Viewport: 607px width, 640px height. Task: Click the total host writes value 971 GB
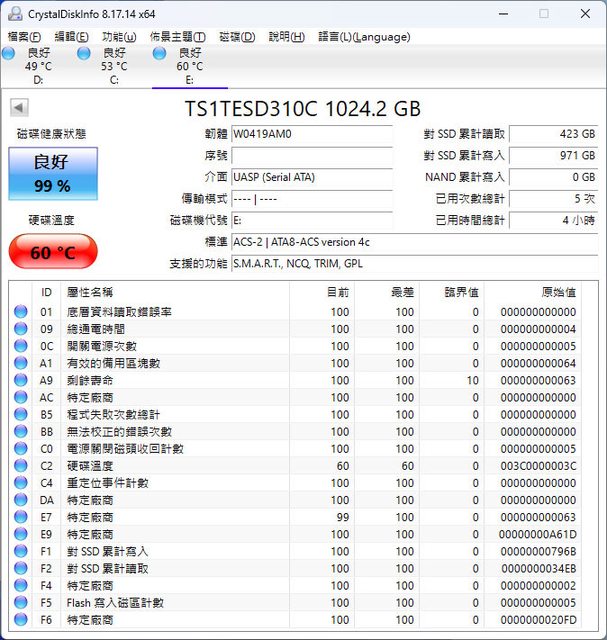click(x=554, y=156)
